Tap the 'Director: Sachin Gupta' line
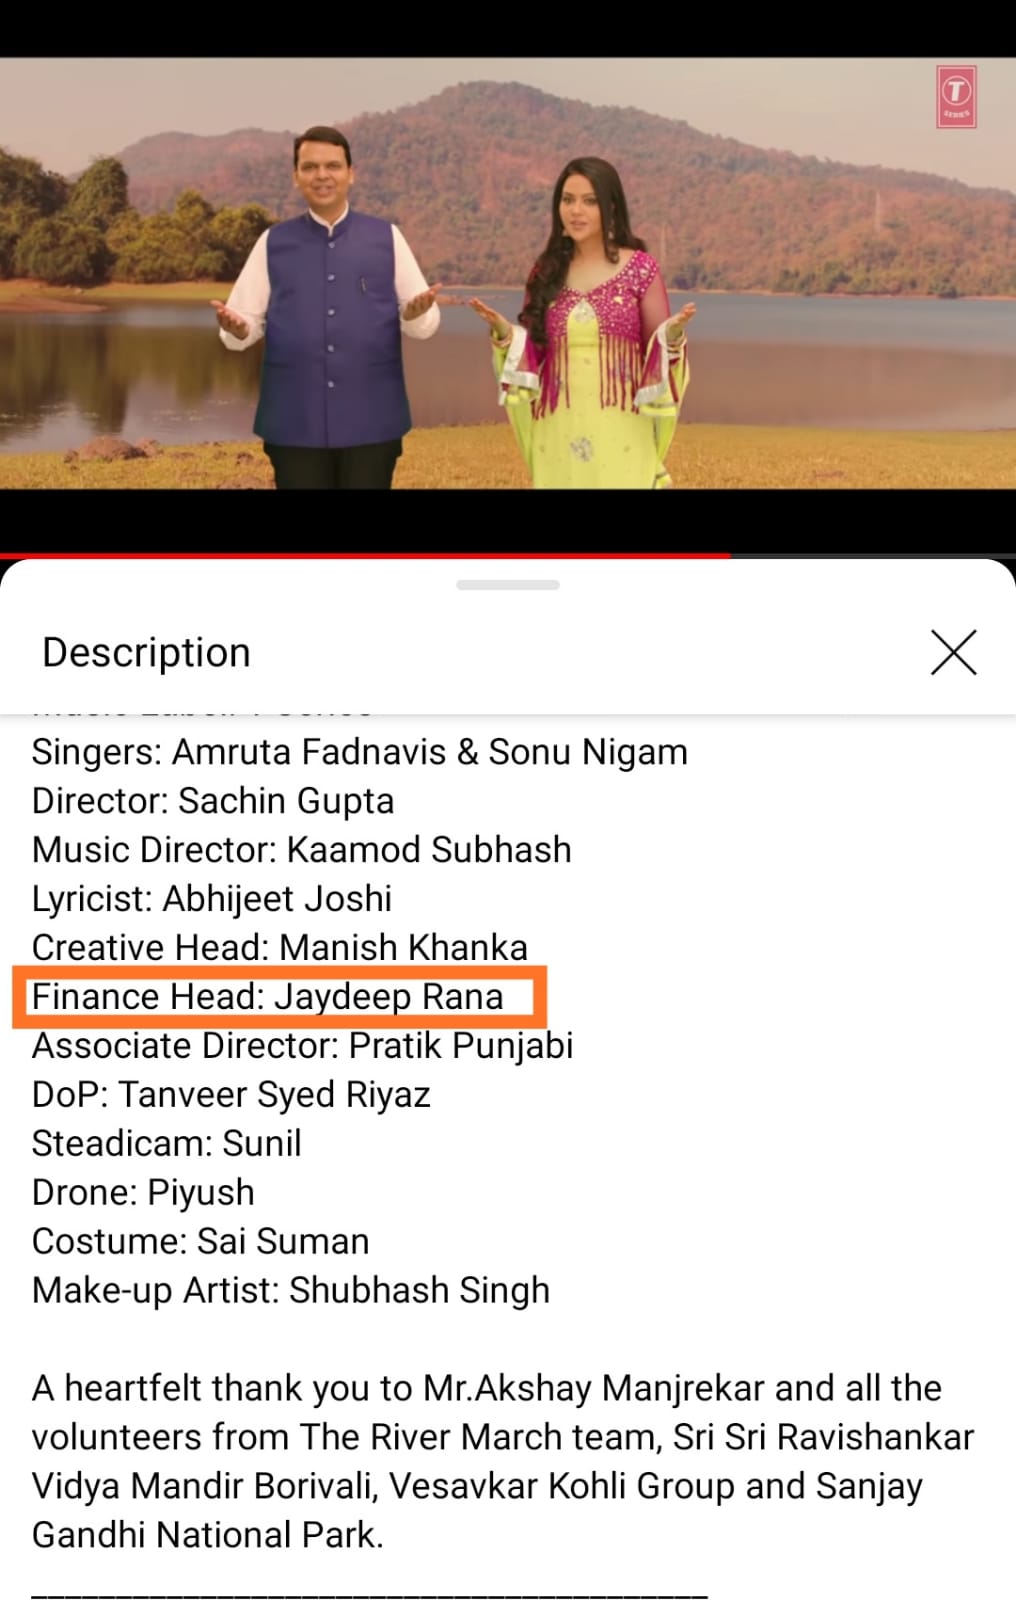1016x1600 pixels. (x=213, y=801)
